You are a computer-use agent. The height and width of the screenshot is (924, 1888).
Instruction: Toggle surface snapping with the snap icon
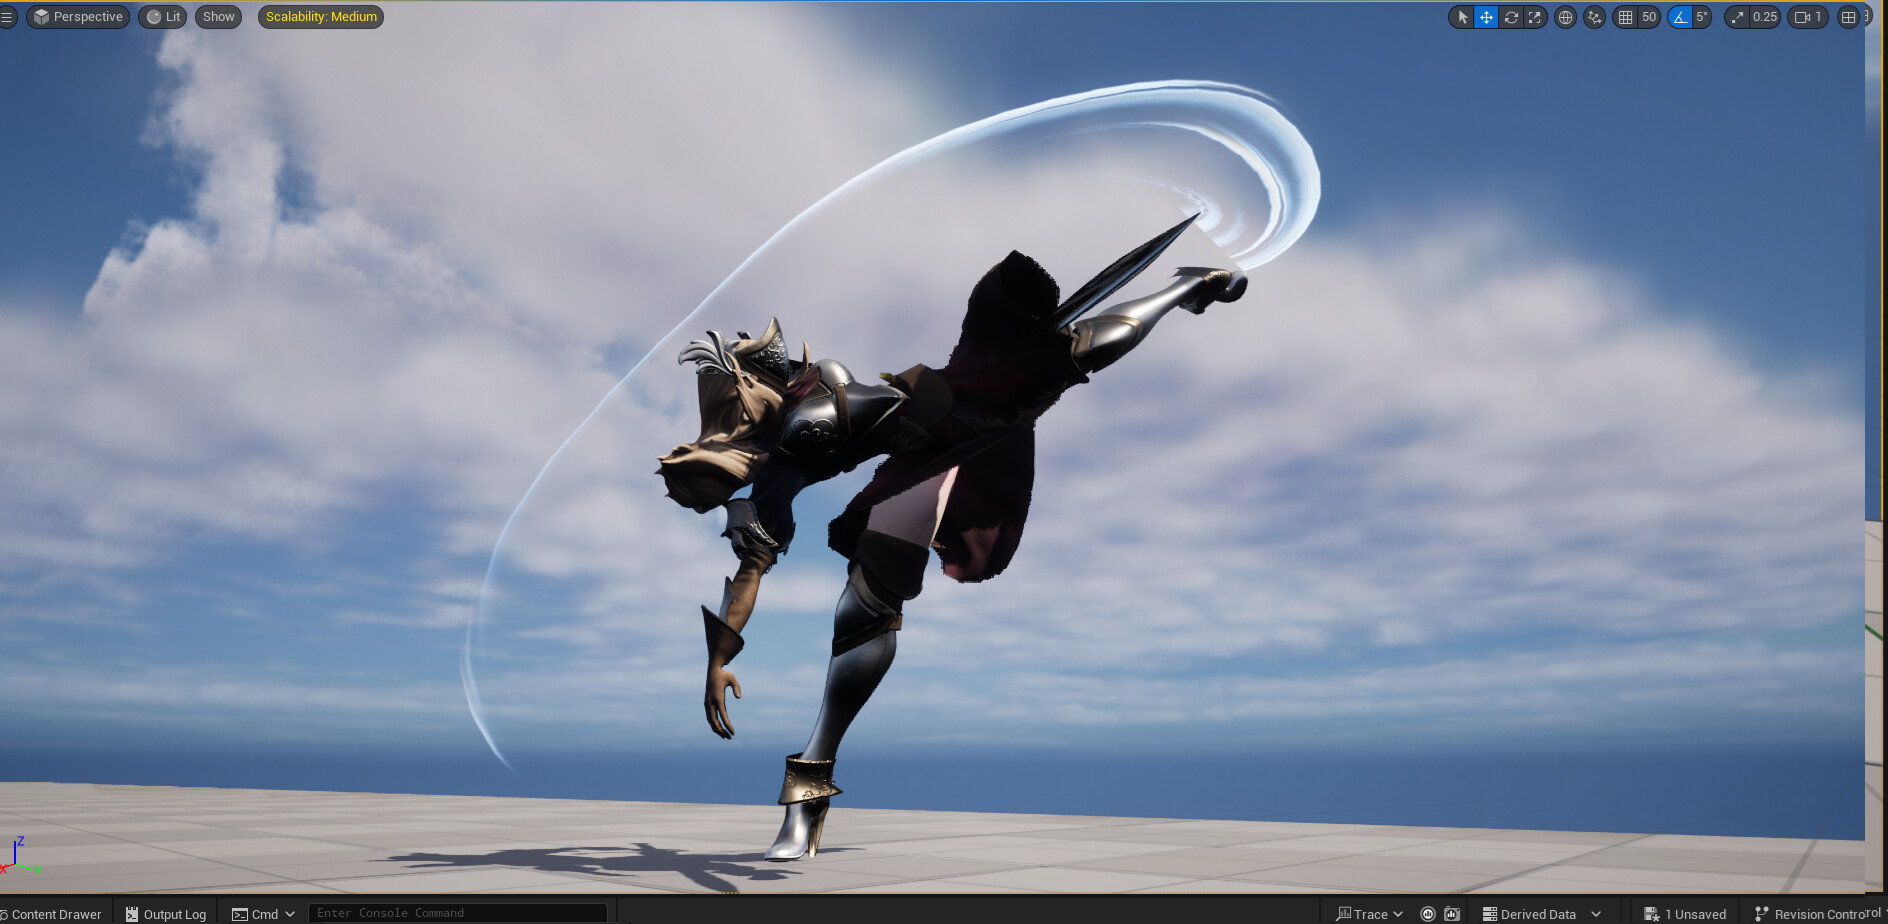pos(1594,17)
